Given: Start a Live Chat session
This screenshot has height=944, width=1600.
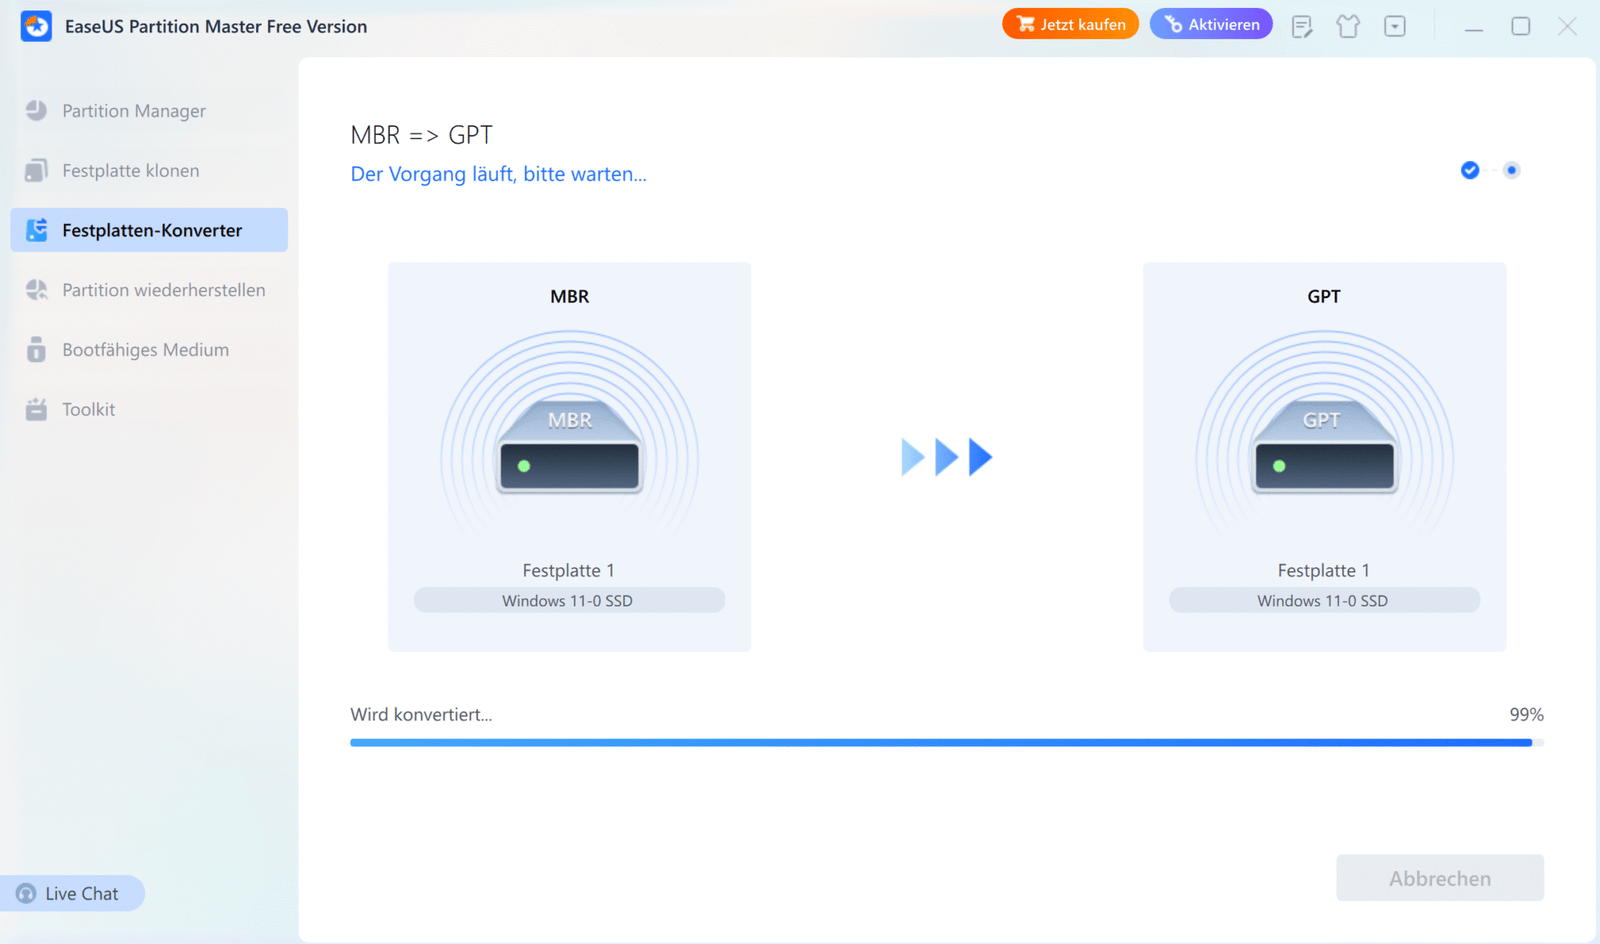Looking at the screenshot, I should click(x=73, y=892).
